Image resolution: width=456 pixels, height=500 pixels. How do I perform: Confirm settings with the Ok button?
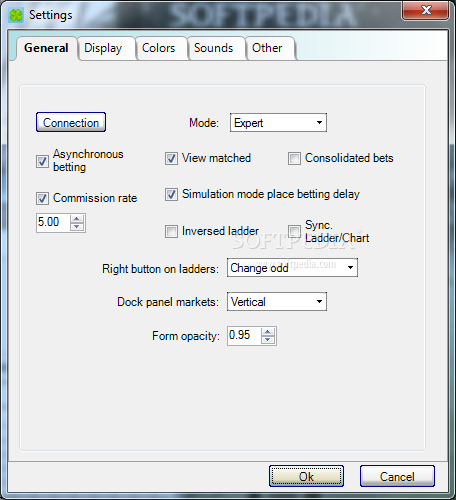click(x=306, y=476)
